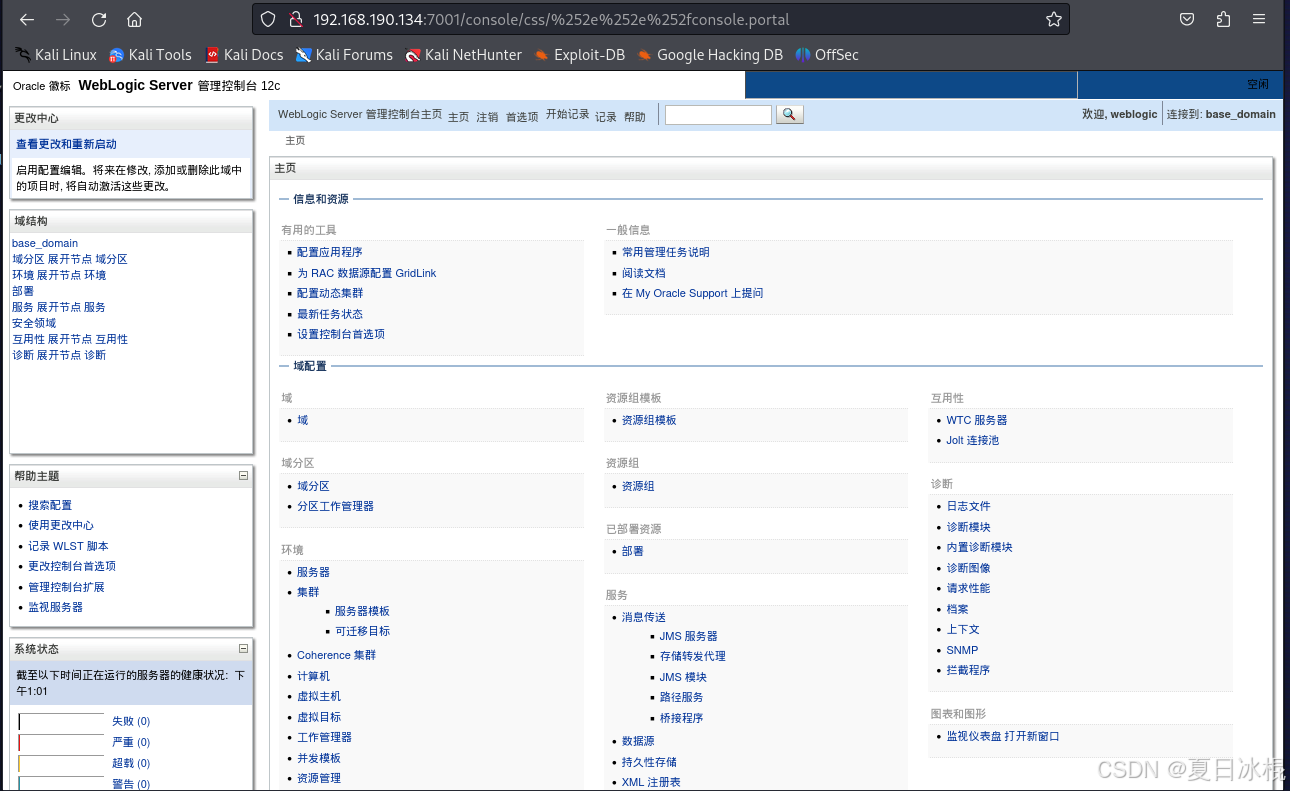Open the 常用管理任务说明 link
Viewport: 1290px width, 791px height.
(666, 252)
